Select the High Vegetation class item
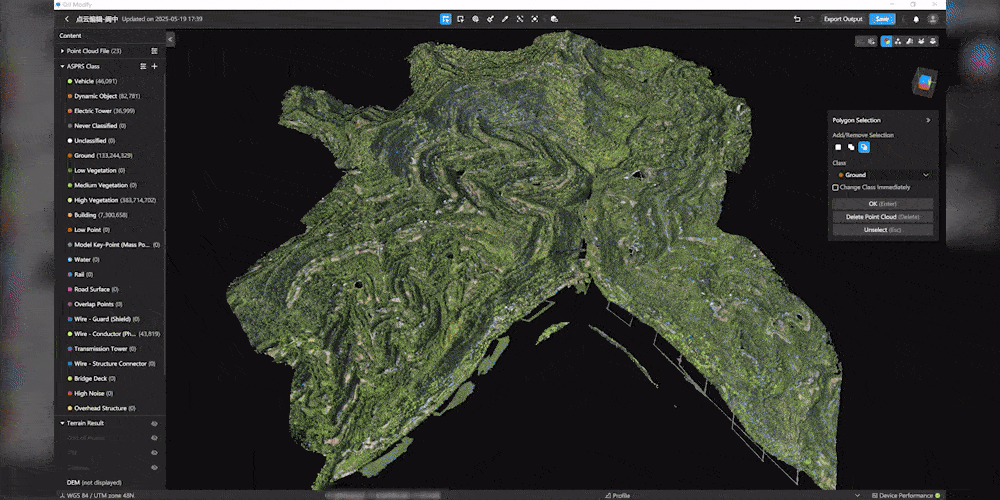Screen dimensions: 1000x500 click(111, 200)
